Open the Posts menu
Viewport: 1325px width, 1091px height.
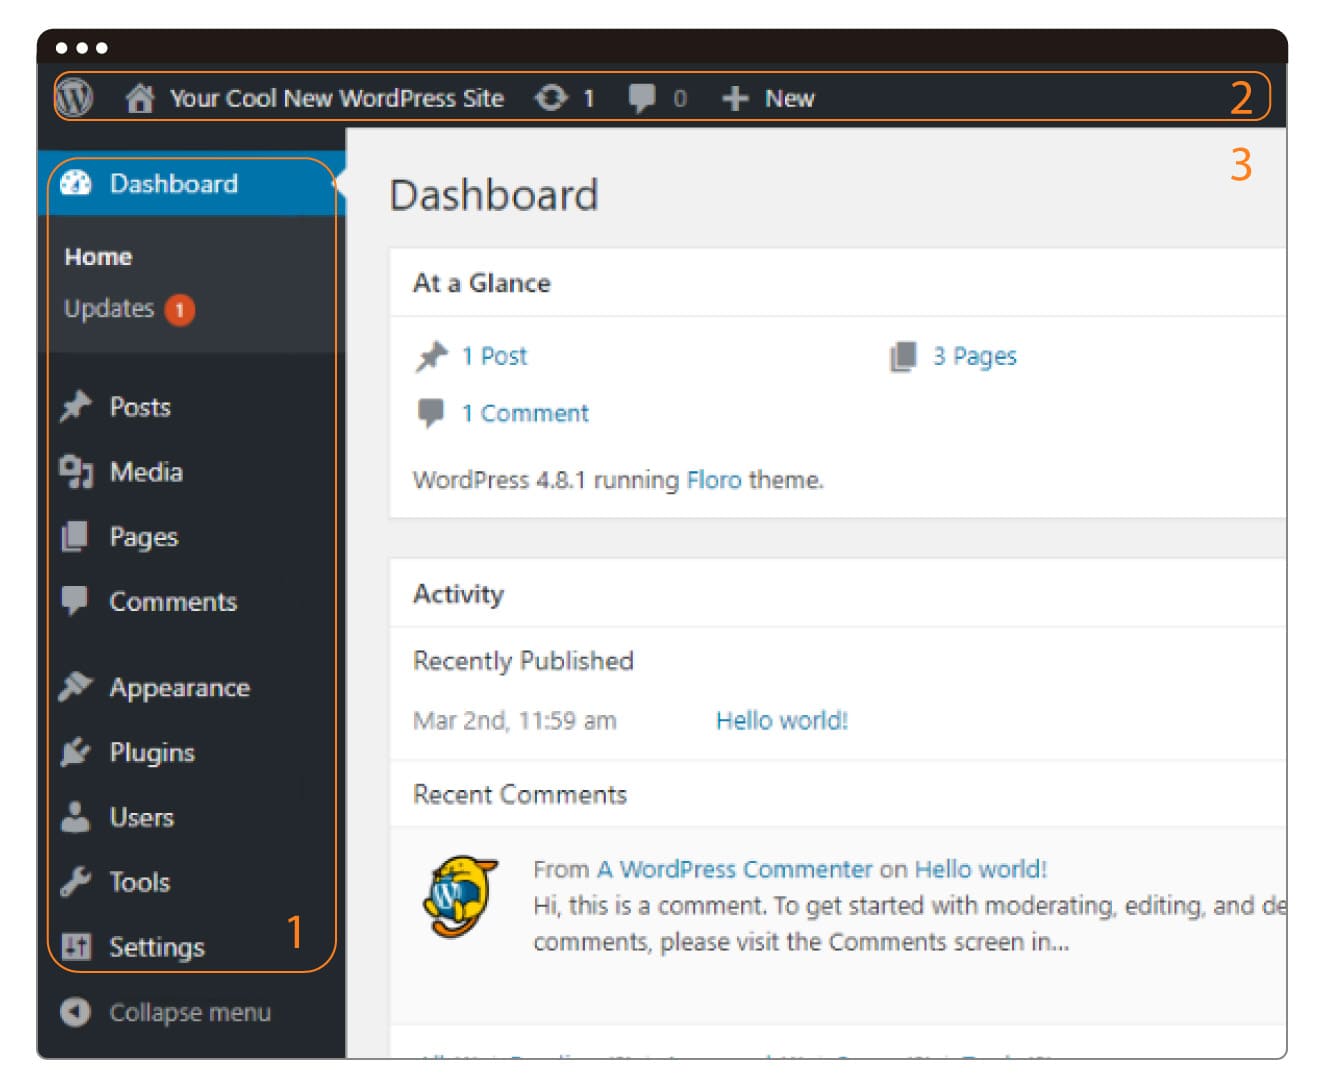(x=140, y=407)
